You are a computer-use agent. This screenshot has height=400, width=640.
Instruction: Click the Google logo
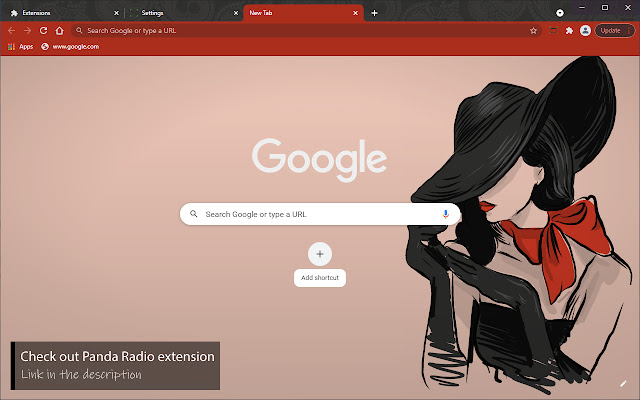(x=320, y=160)
